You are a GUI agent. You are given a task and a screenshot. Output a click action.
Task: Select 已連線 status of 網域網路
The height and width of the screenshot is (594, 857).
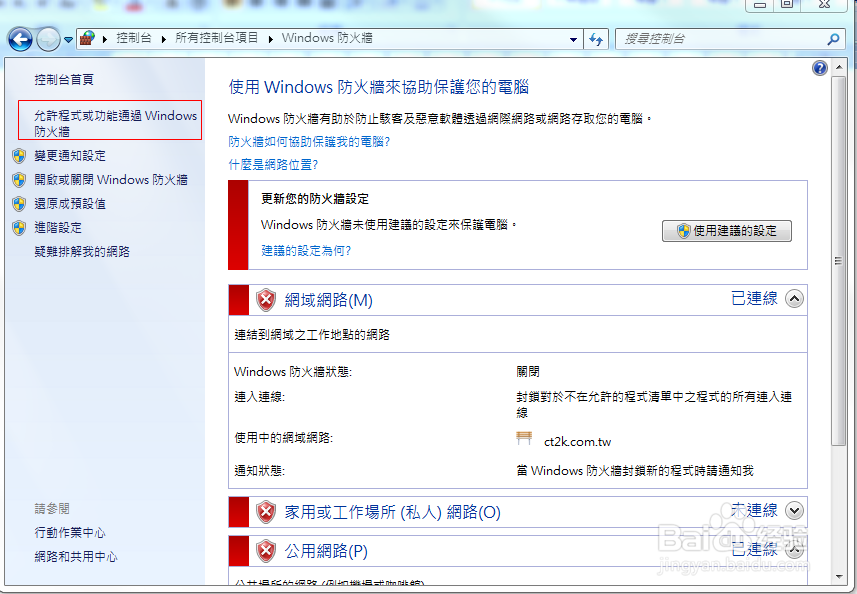point(754,298)
